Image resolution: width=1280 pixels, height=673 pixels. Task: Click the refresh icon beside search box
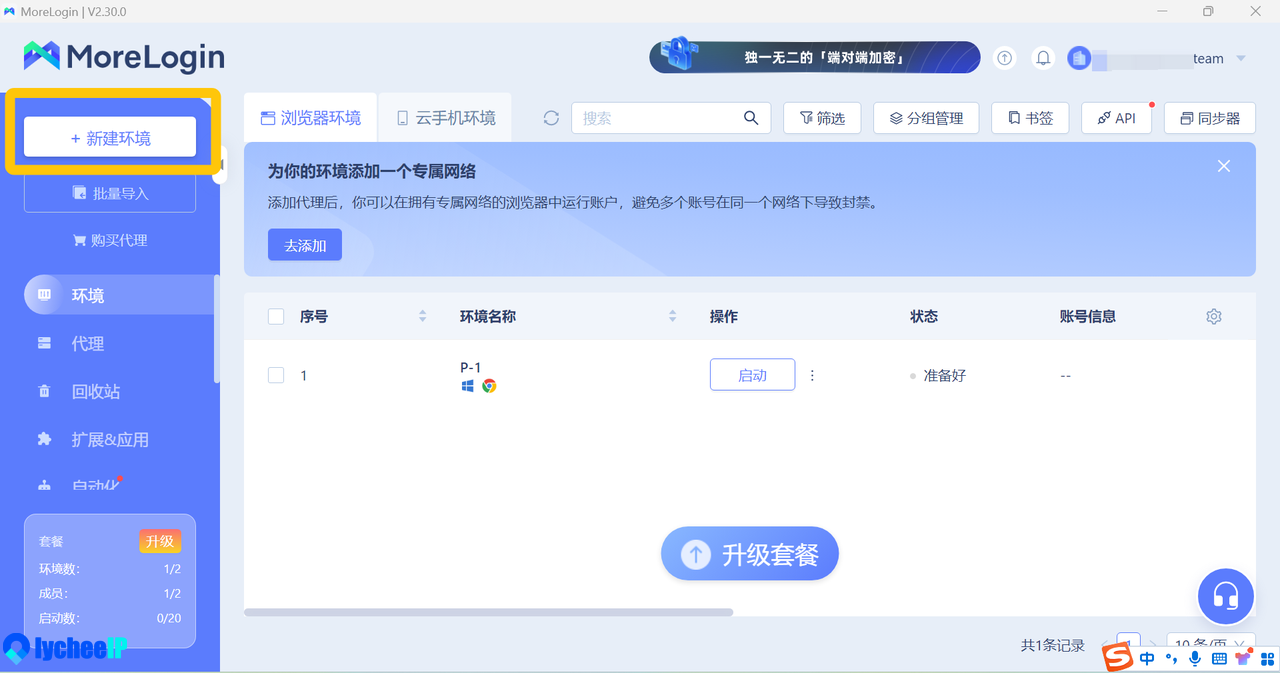click(x=551, y=118)
